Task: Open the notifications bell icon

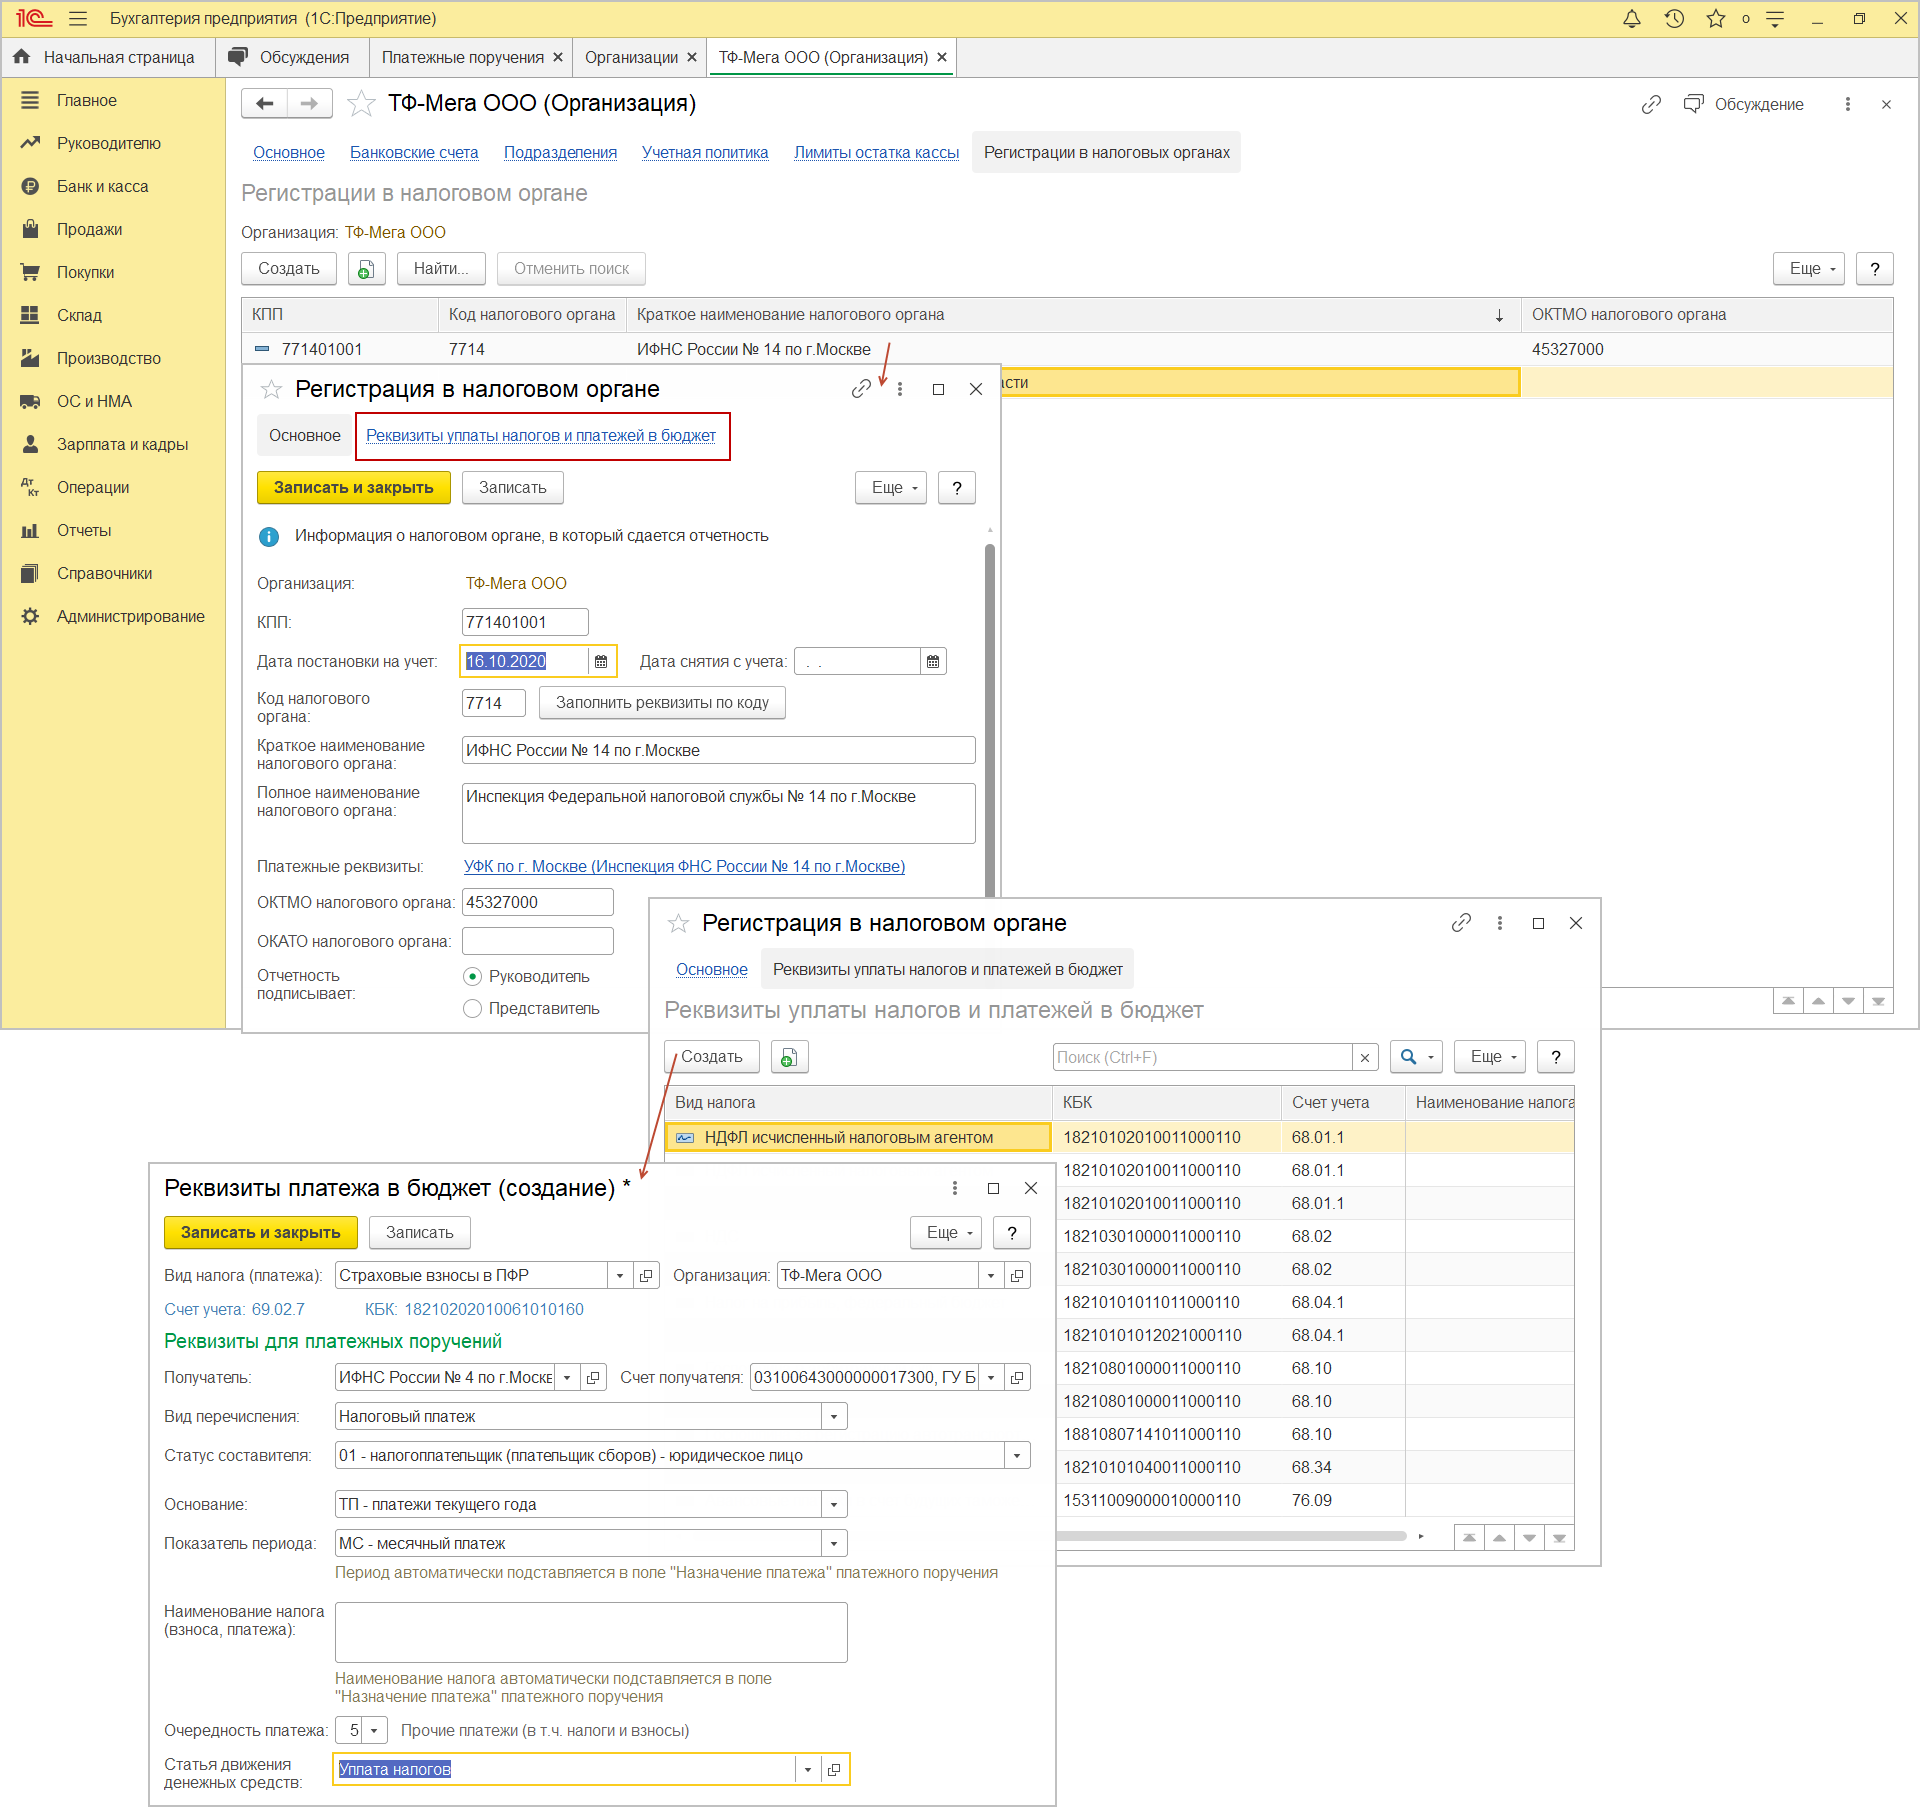Action: point(1631,19)
